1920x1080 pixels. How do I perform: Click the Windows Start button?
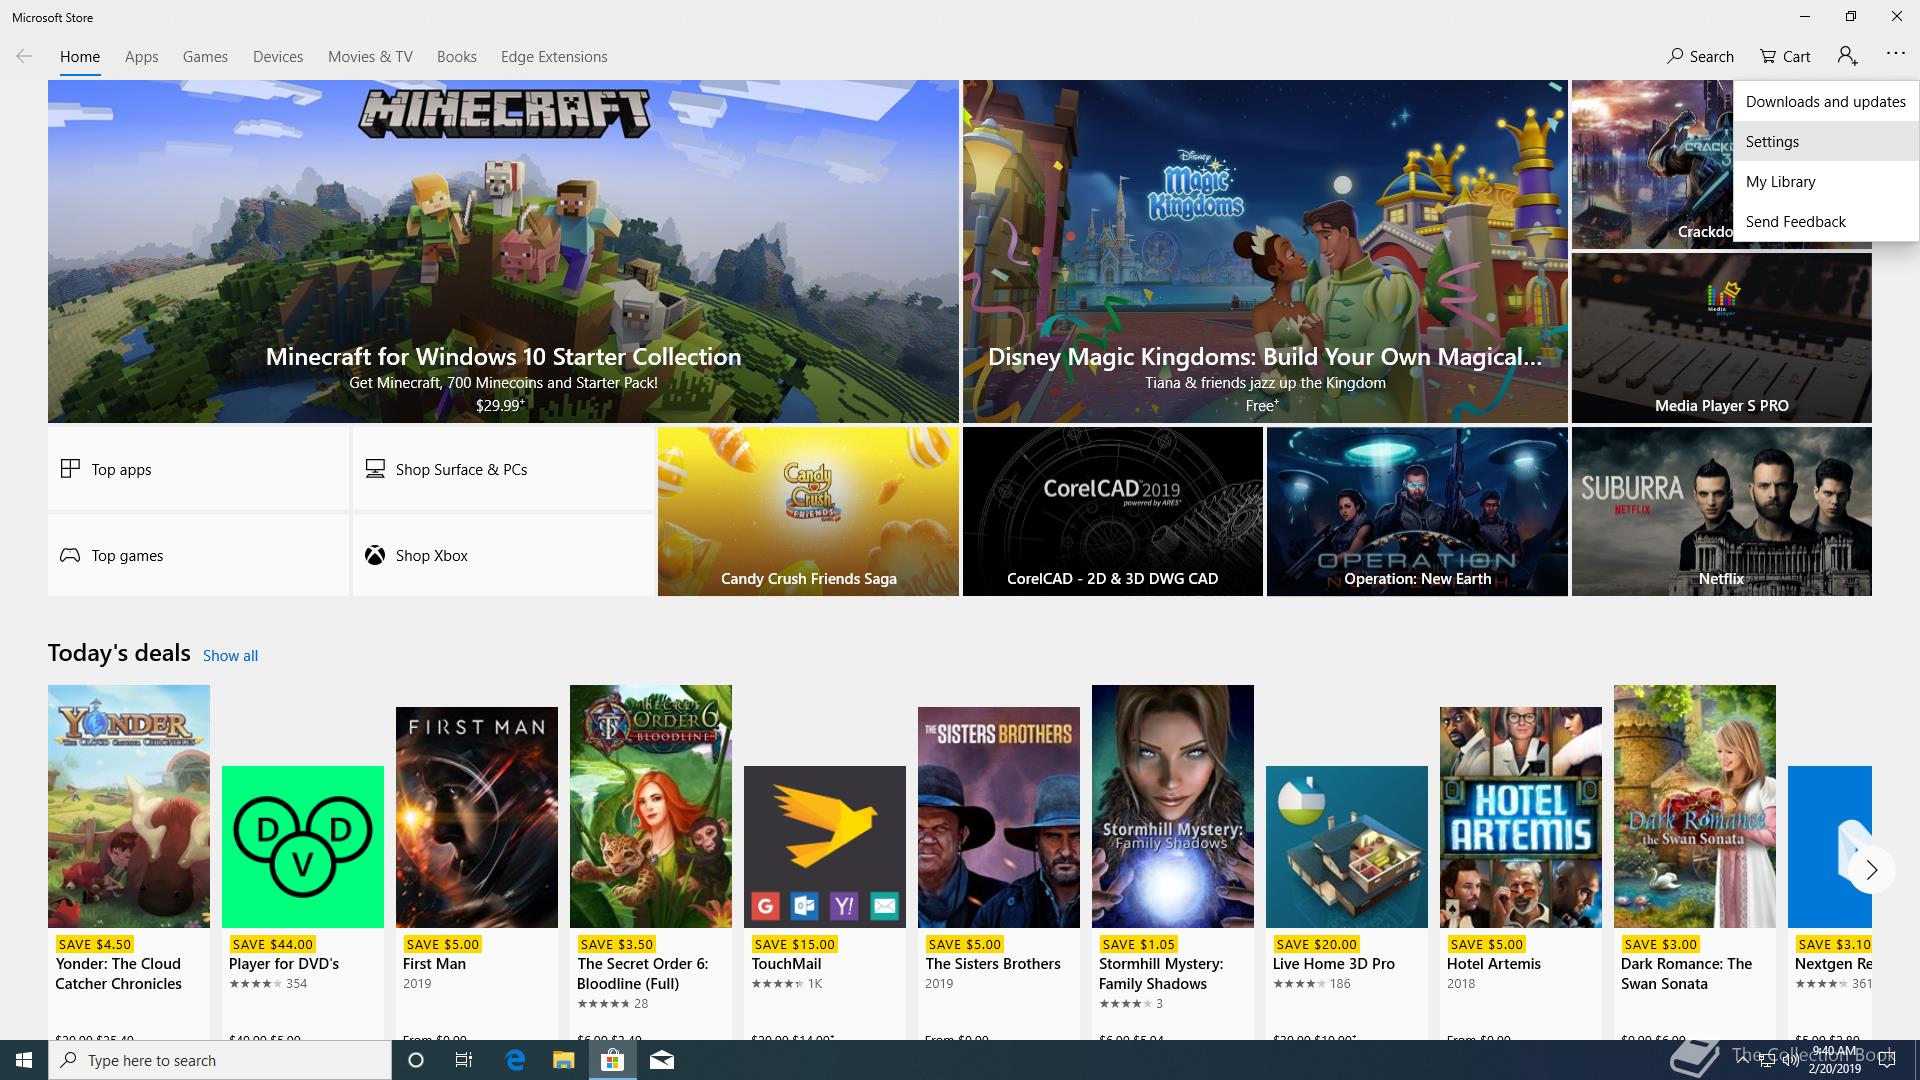click(x=24, y=1060)
